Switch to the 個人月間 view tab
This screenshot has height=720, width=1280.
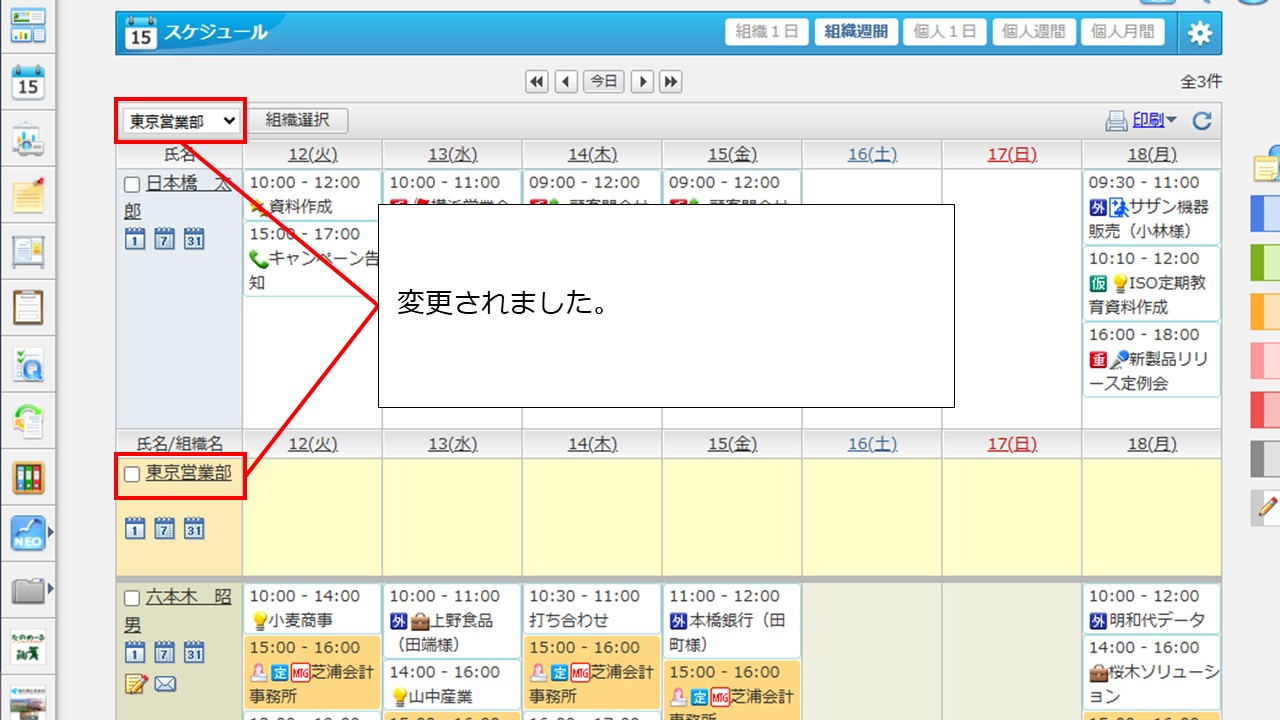[x=1123, y=32]
